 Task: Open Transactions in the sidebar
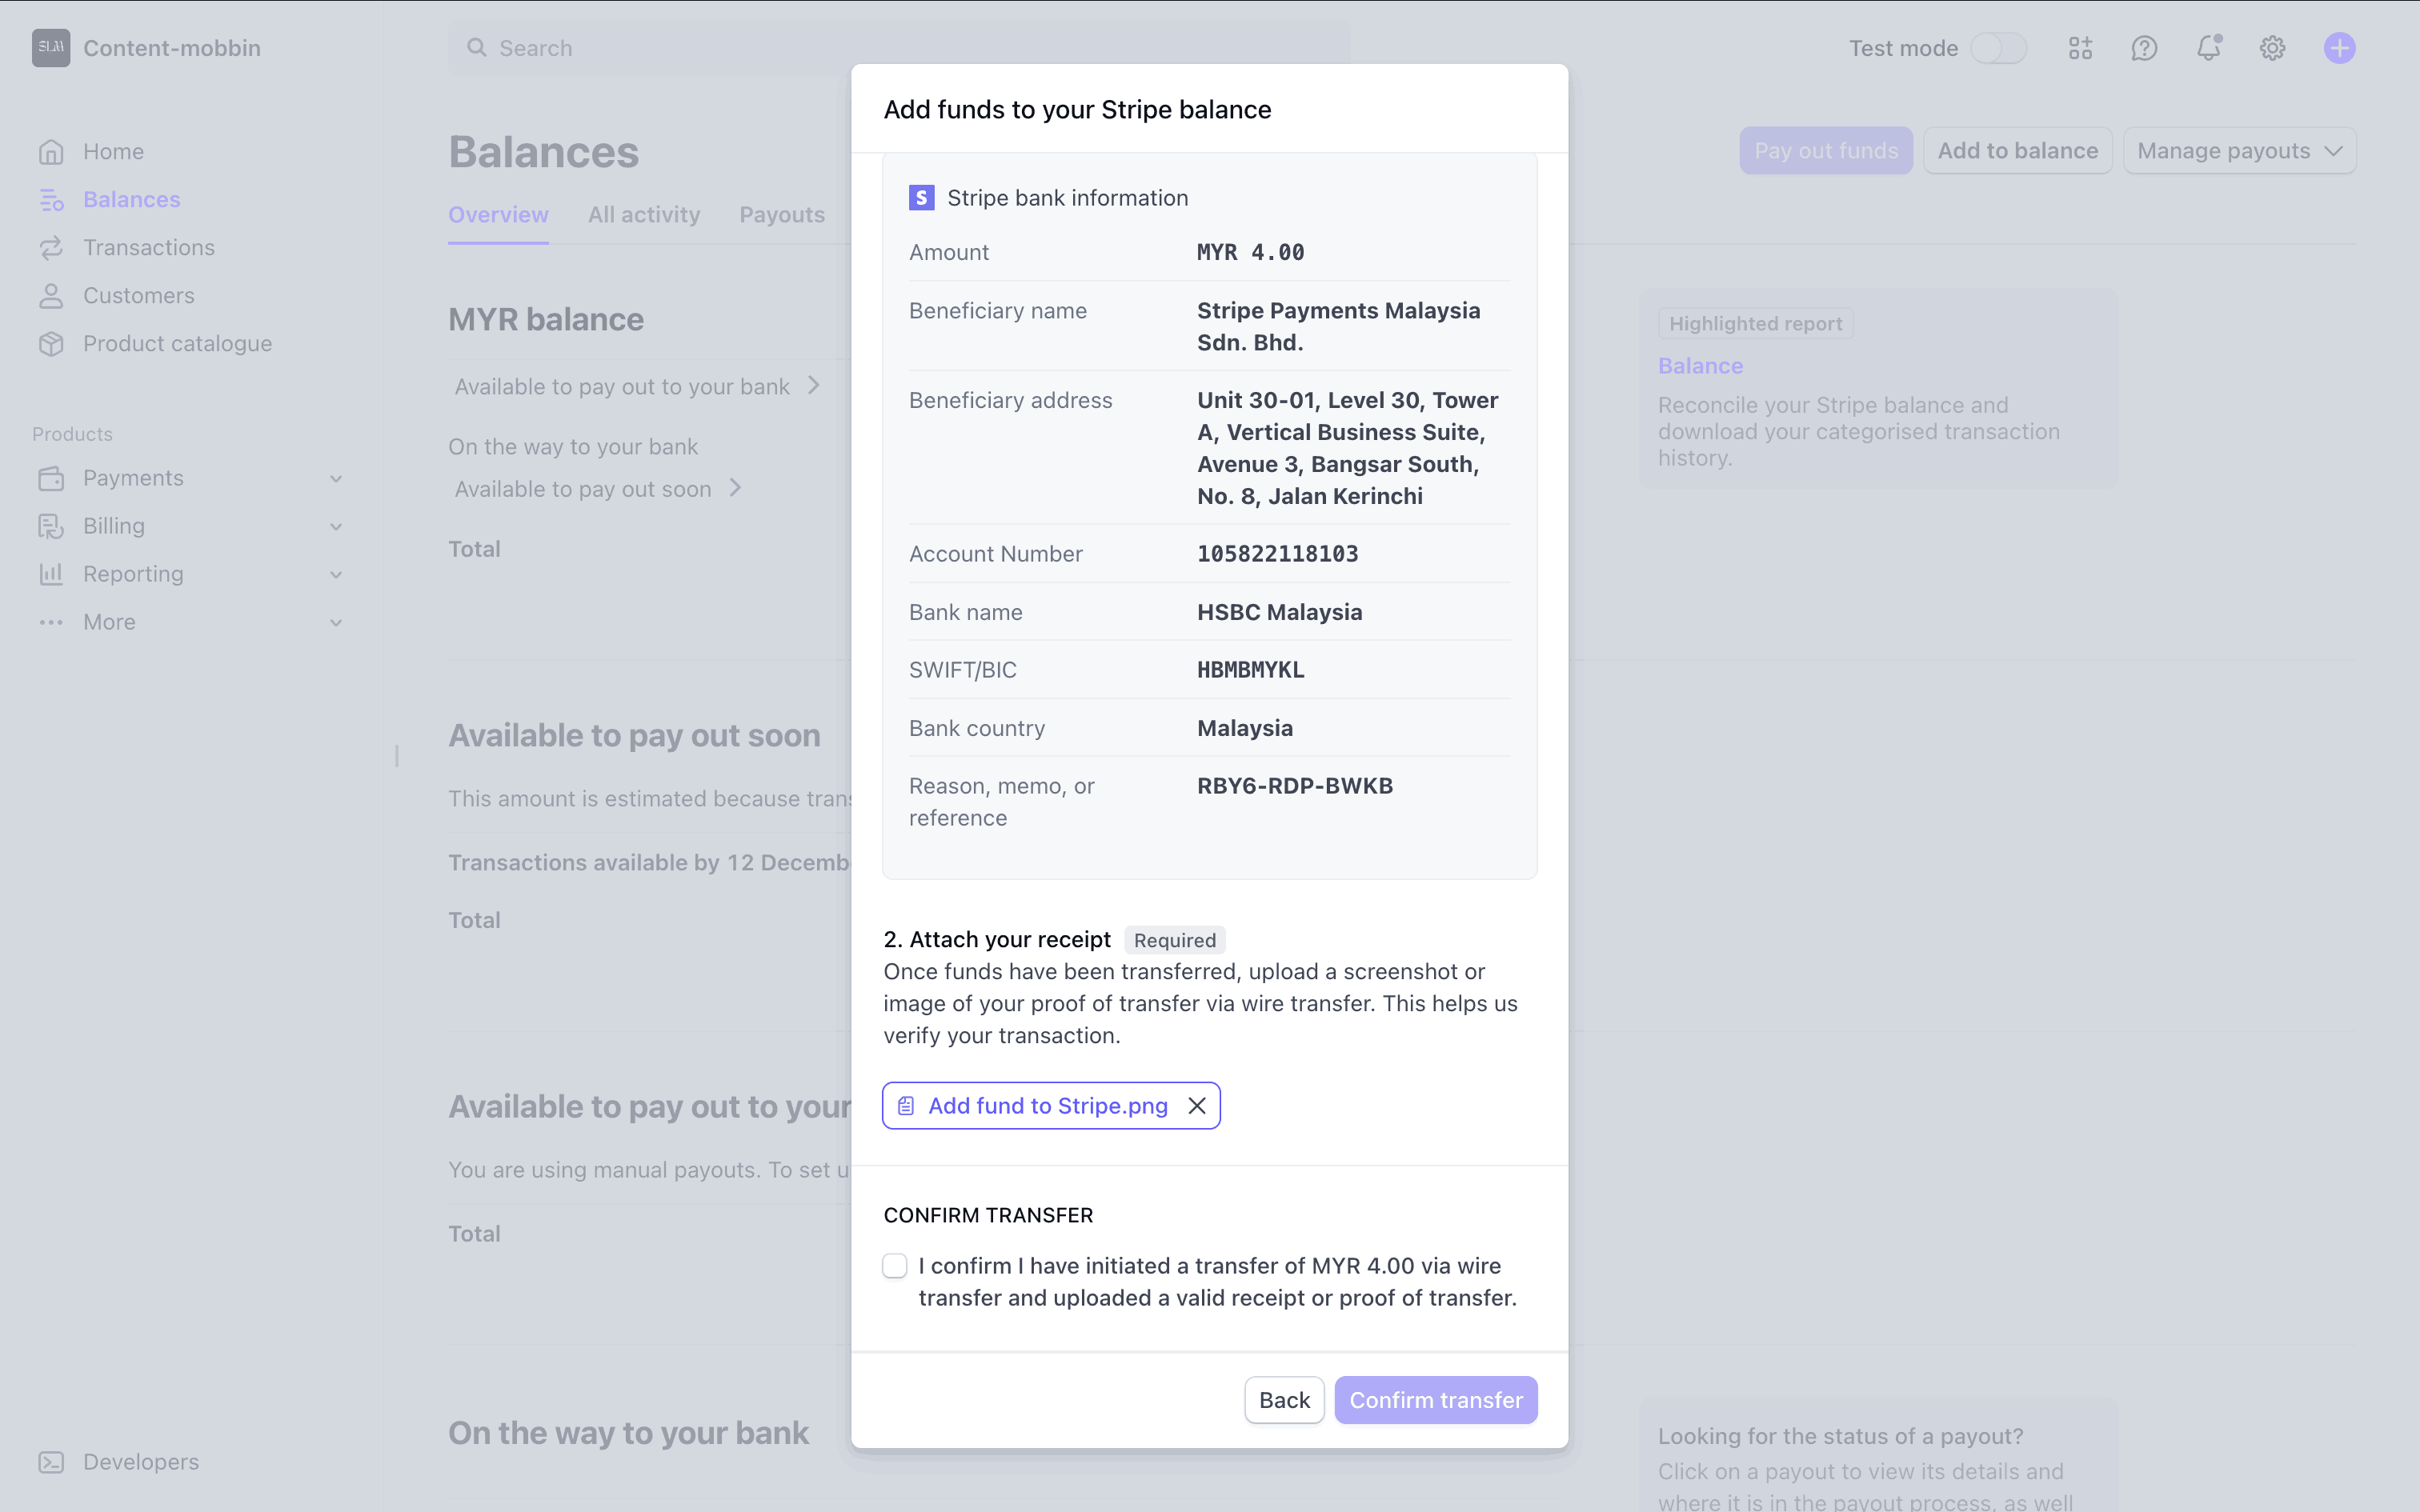pyautogui.click(x=148, y=248)
